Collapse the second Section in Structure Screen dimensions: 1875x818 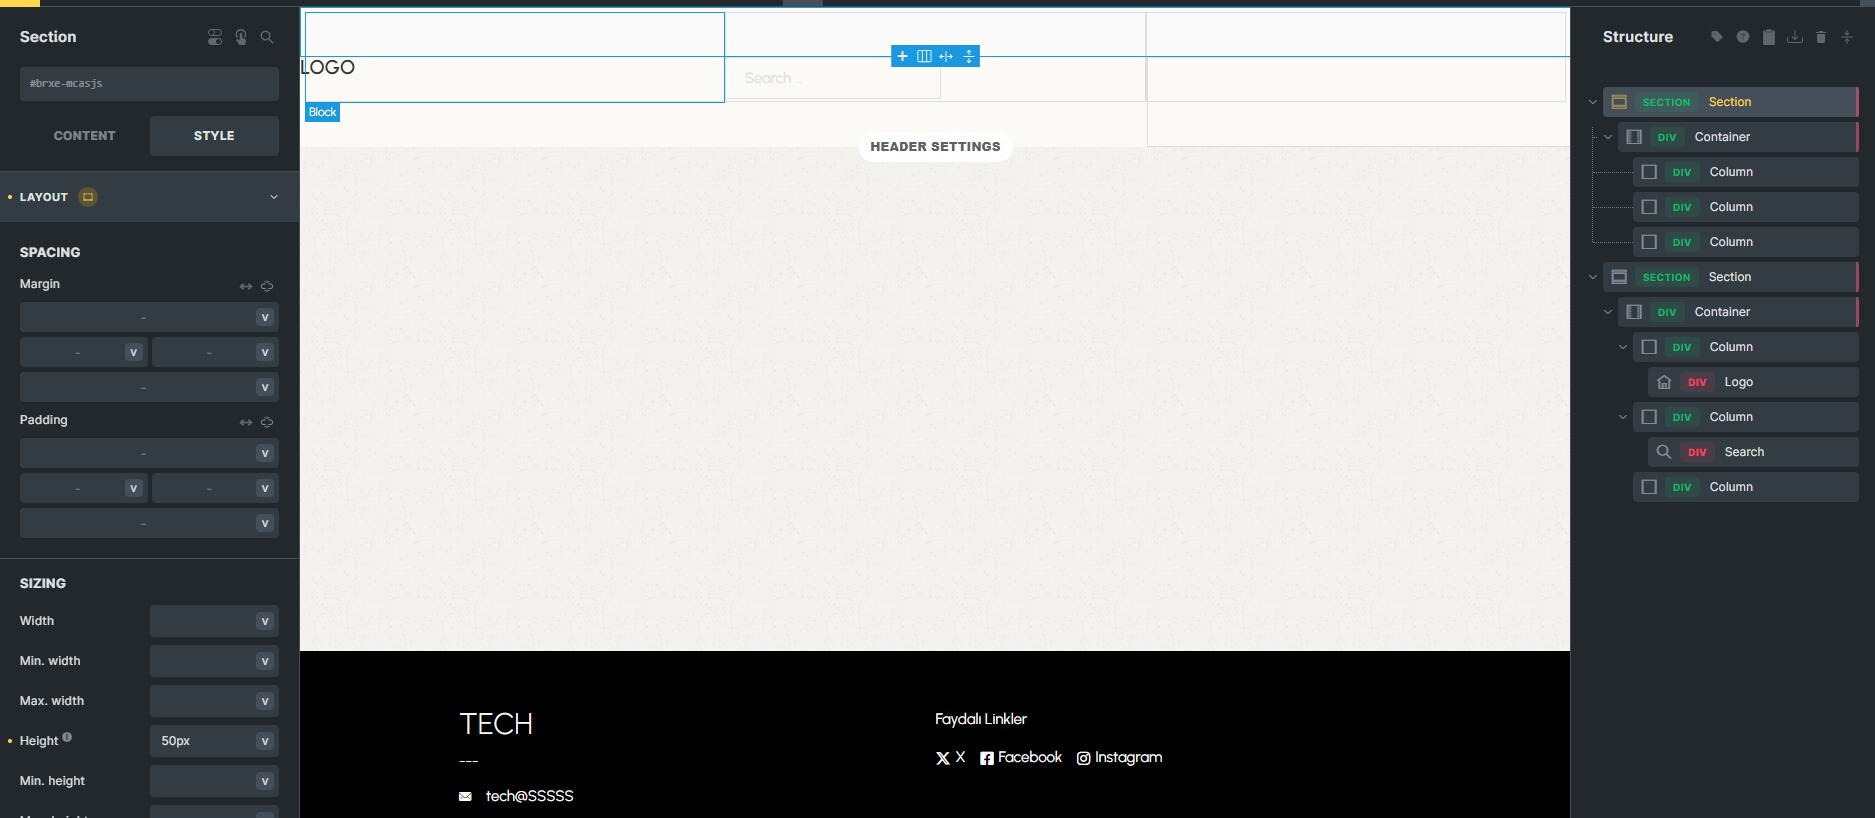(x=1593, y=277)
